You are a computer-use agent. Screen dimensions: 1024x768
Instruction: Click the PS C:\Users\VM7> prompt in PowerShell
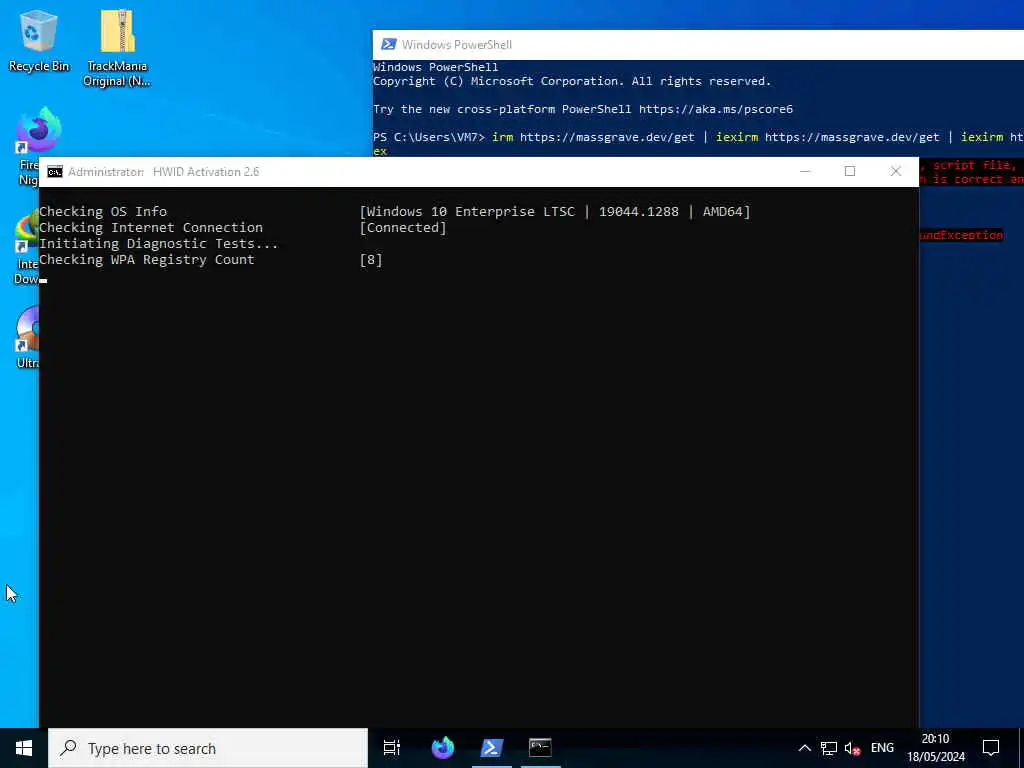click(x=429, y=137)
